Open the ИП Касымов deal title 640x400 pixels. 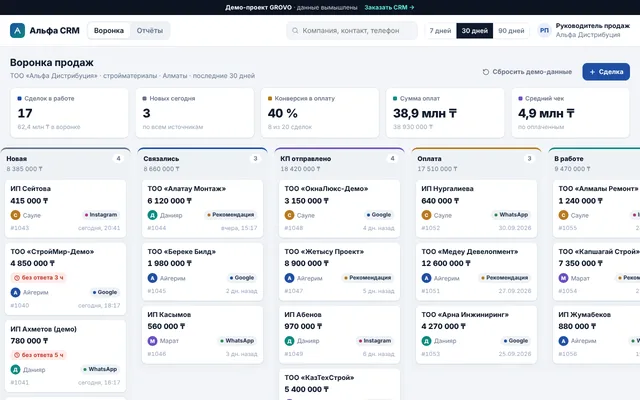click(x=169, y=315)
